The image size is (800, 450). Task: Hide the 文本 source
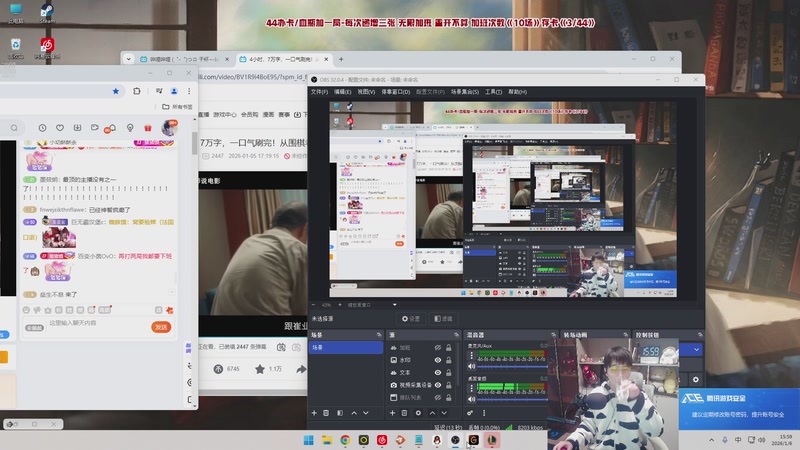(437, 372)
